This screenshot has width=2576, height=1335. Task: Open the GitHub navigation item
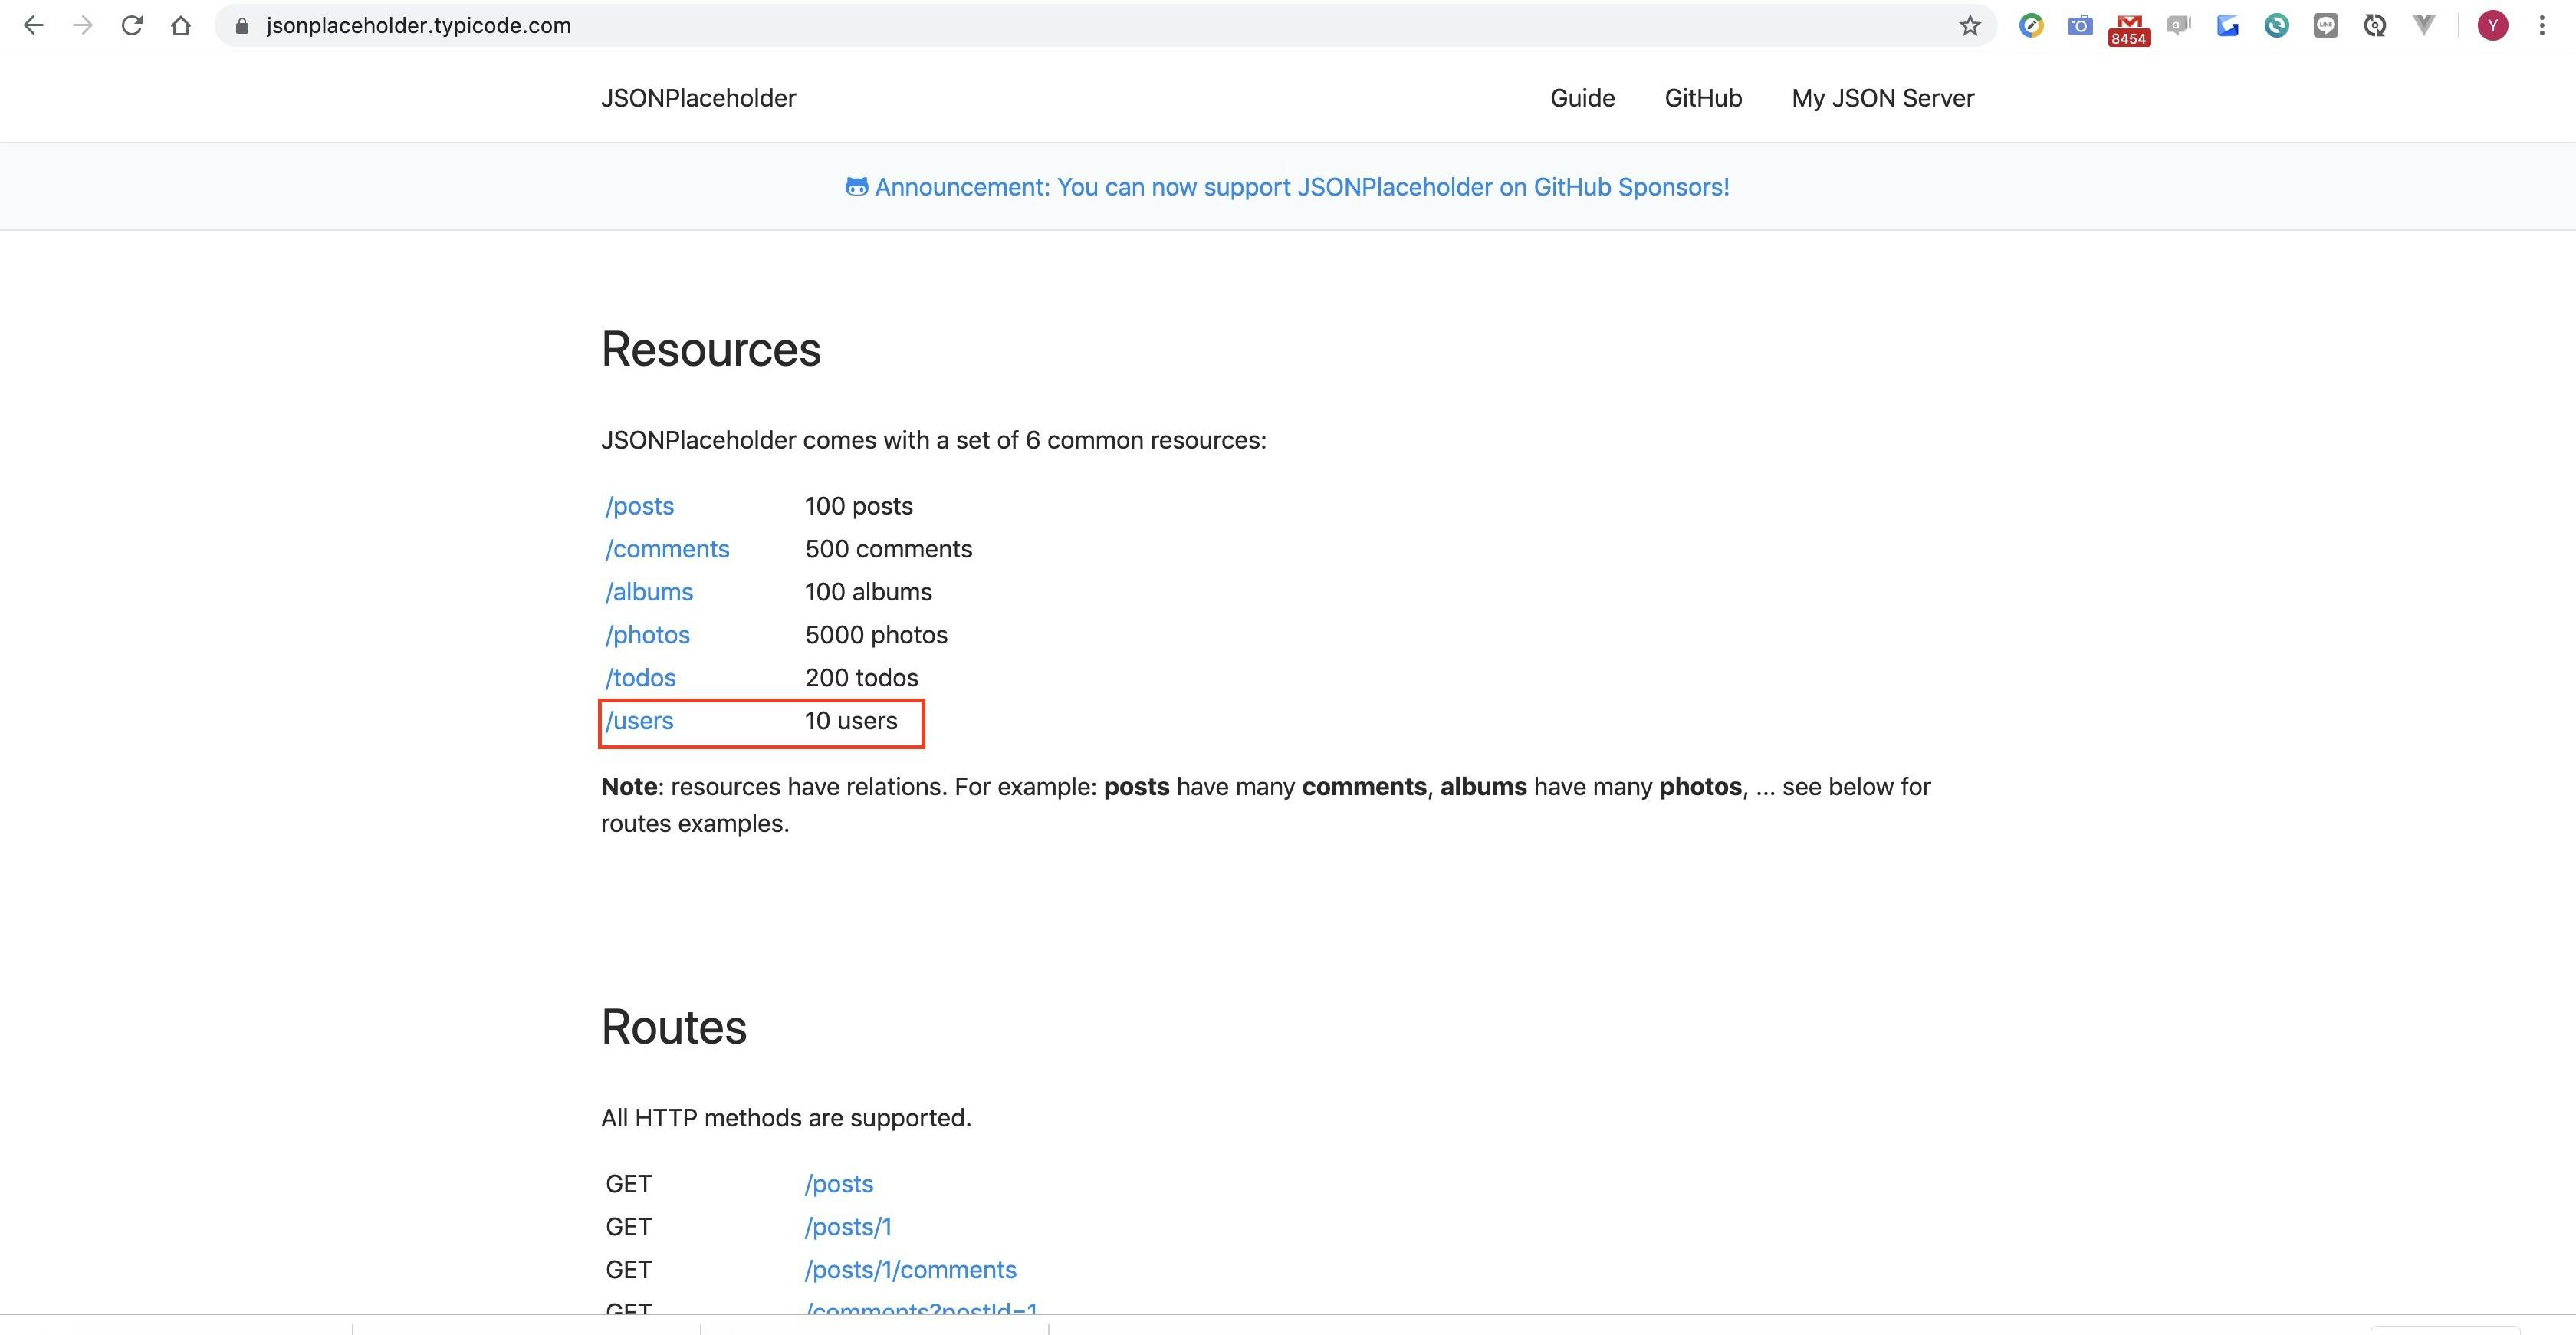[x=1703, y=98]
